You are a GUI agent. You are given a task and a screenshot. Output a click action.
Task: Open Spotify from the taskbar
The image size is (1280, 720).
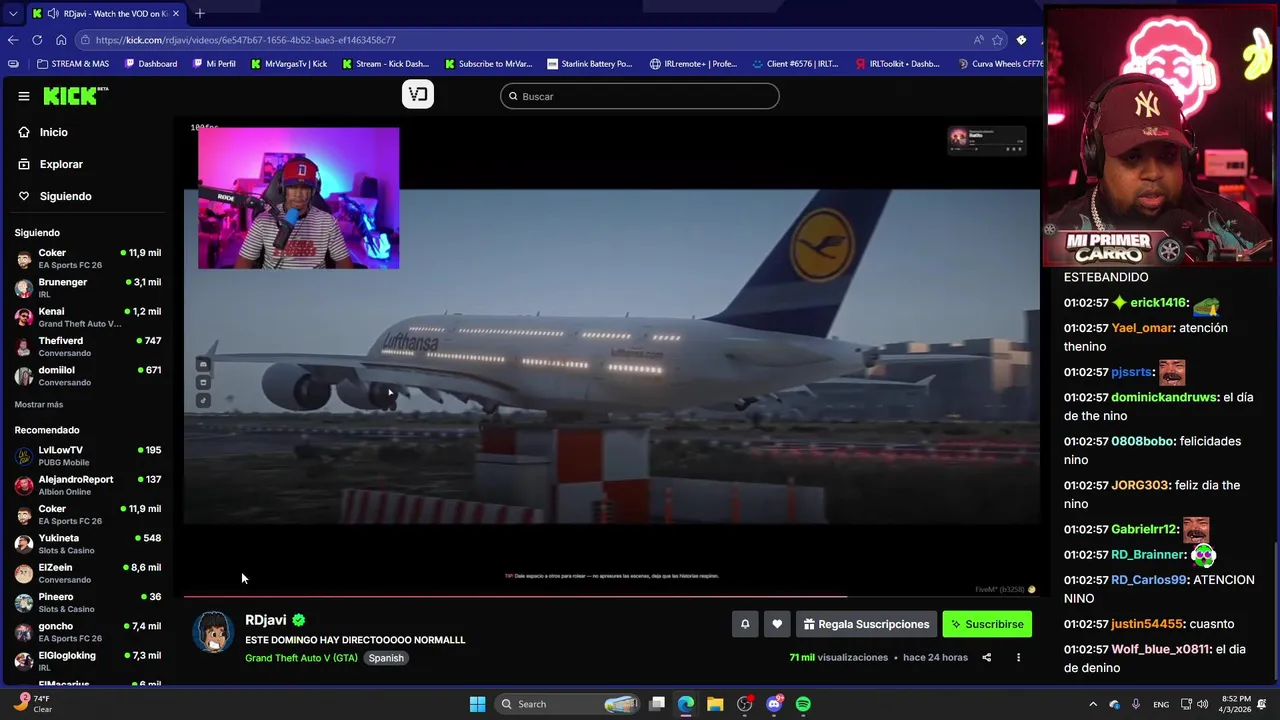click(803, 704)
